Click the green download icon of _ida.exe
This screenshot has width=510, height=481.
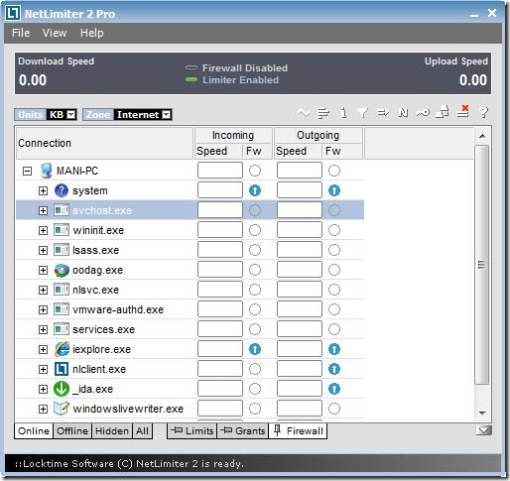(x=61, y=389)
